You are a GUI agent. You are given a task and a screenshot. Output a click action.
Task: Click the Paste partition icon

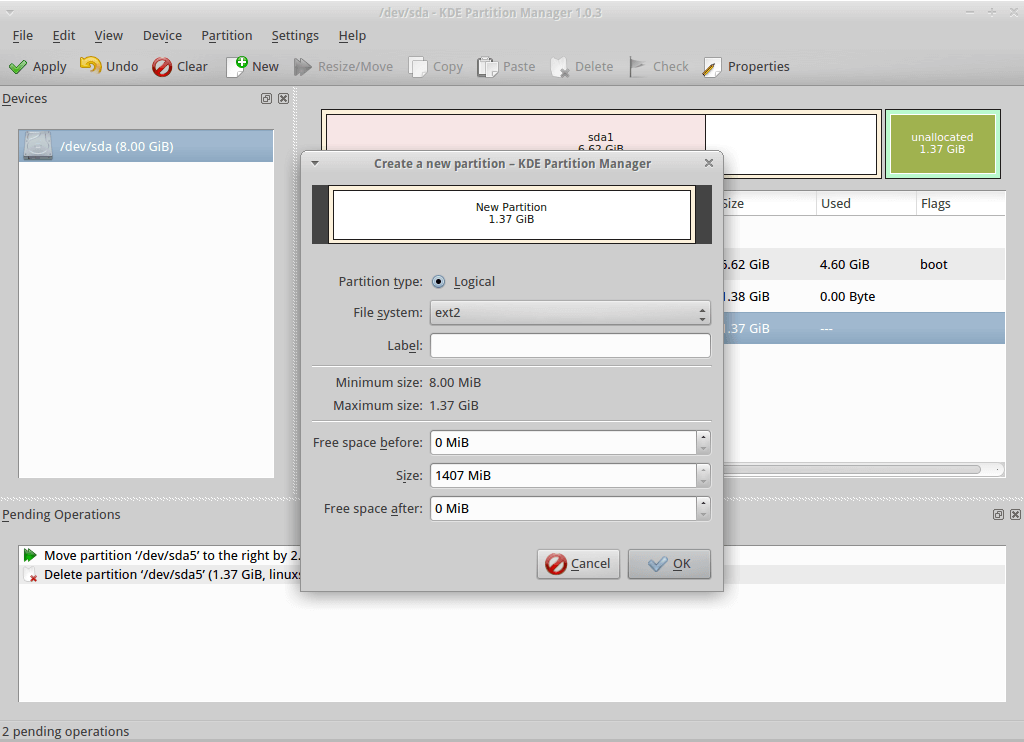[486, 66]
